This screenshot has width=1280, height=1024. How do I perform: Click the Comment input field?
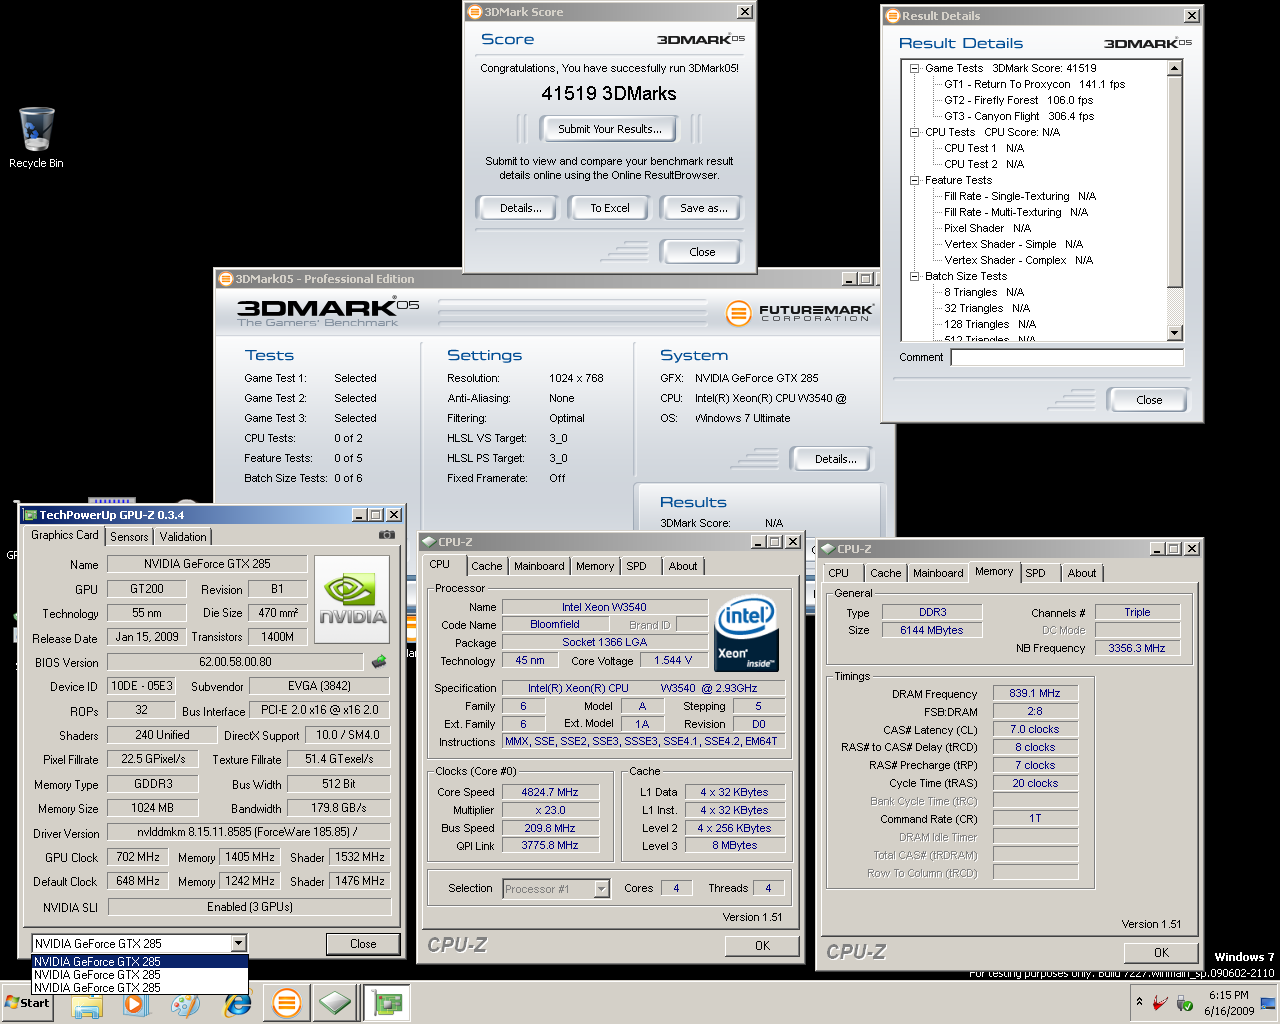pyautogui.click(x=1067, y=357)
